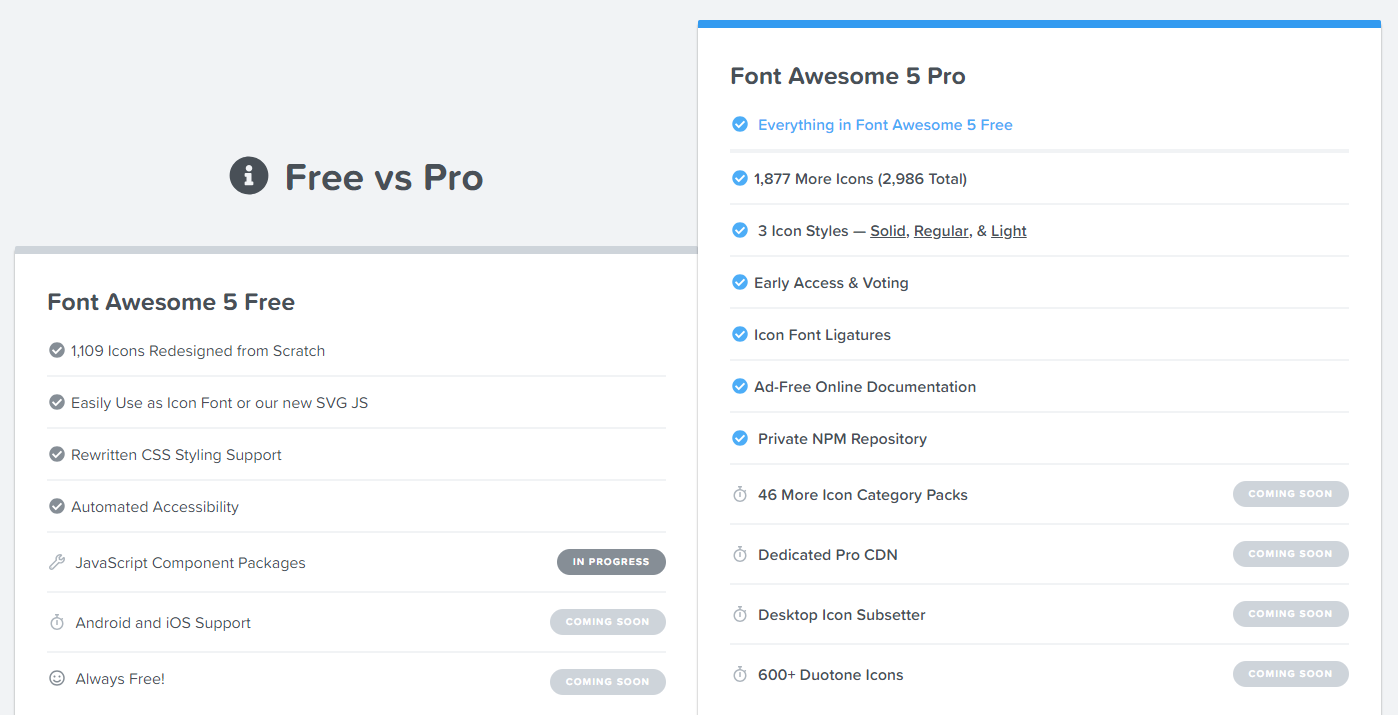Click check icon next to 1,109 Icons Redesigned
Screen dimensions: 1398x715
[57, 350]
